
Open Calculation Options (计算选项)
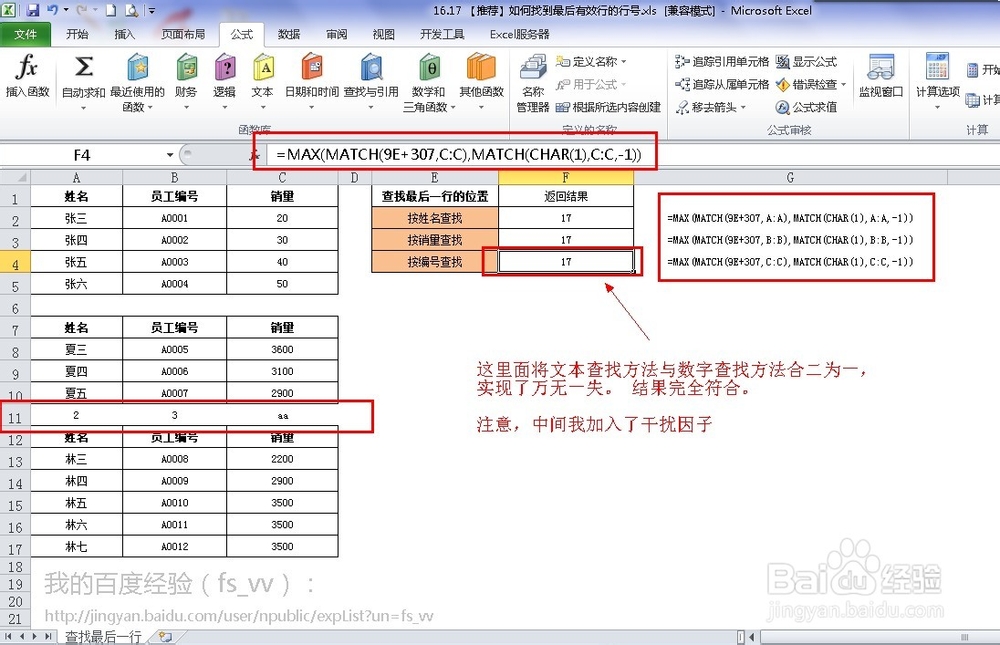click(938, 81)
